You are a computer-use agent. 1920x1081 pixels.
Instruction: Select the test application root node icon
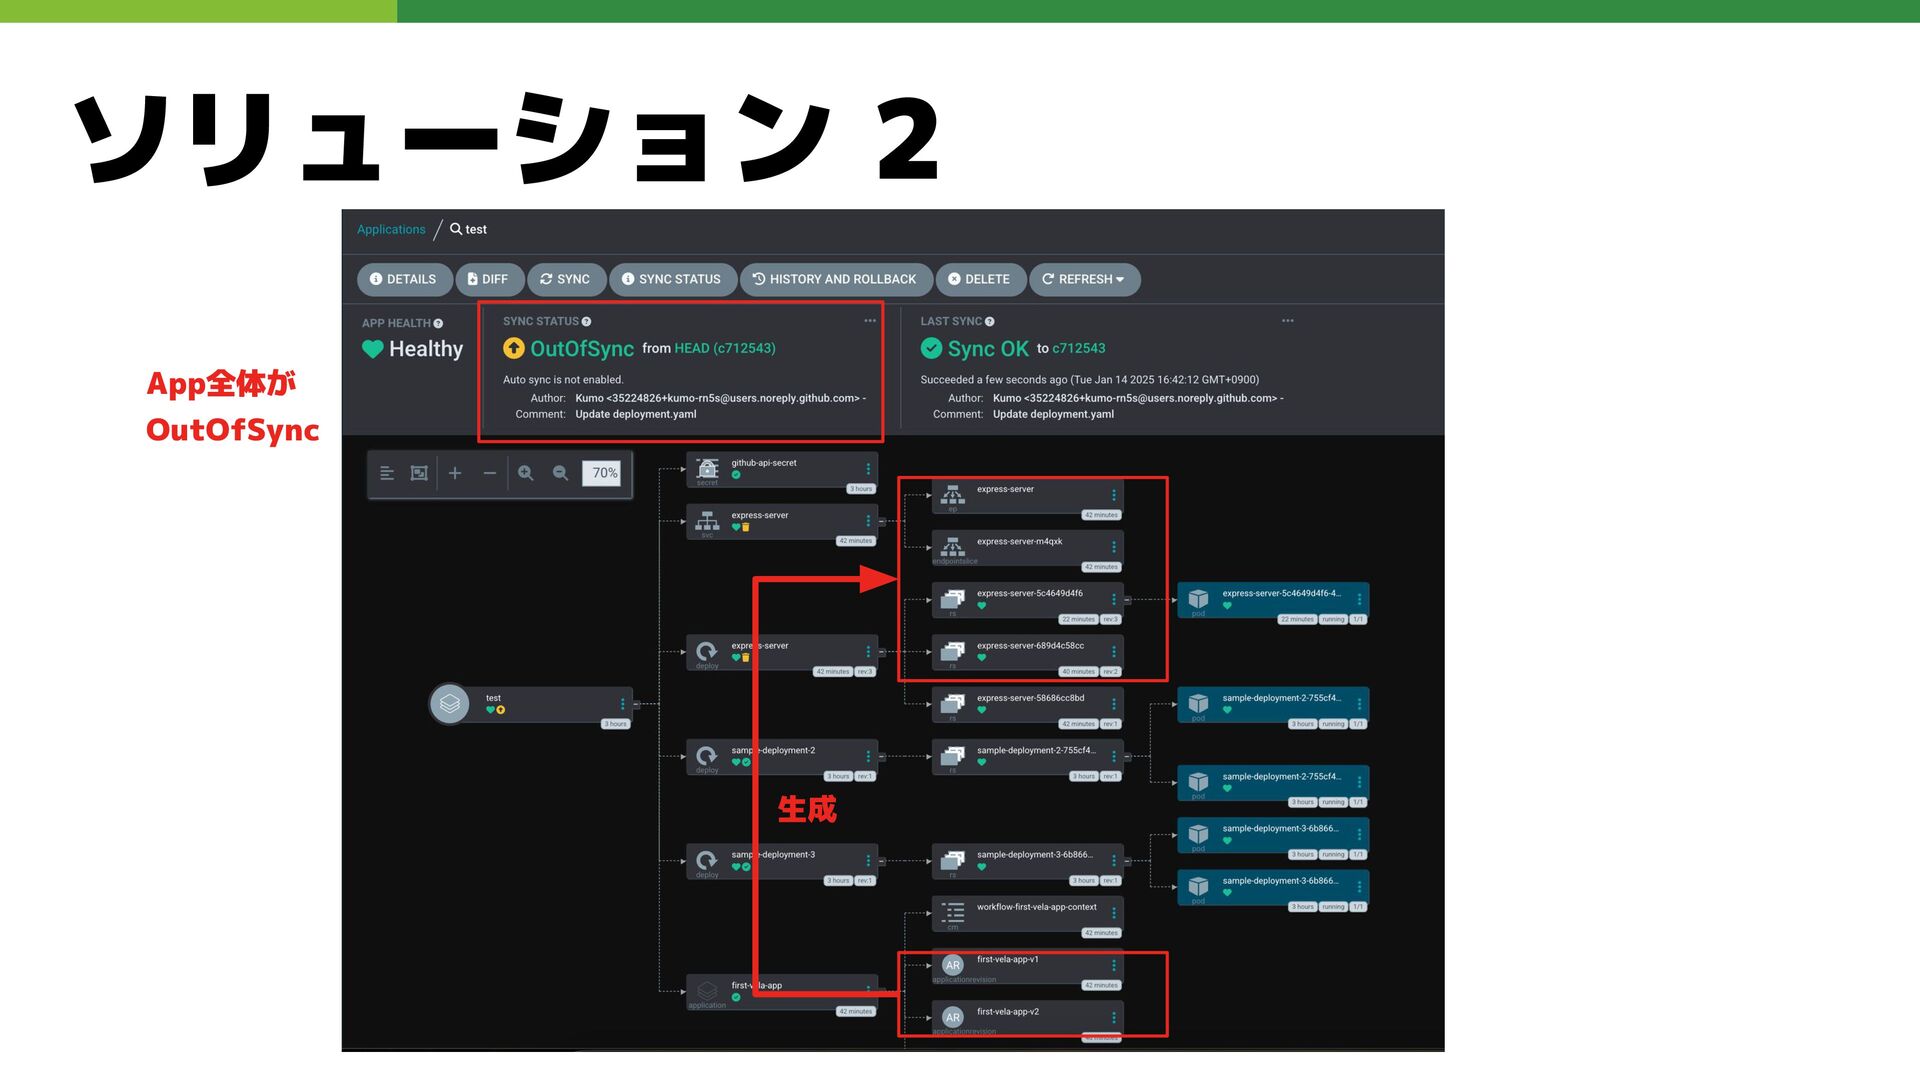(x=450, y=704)
